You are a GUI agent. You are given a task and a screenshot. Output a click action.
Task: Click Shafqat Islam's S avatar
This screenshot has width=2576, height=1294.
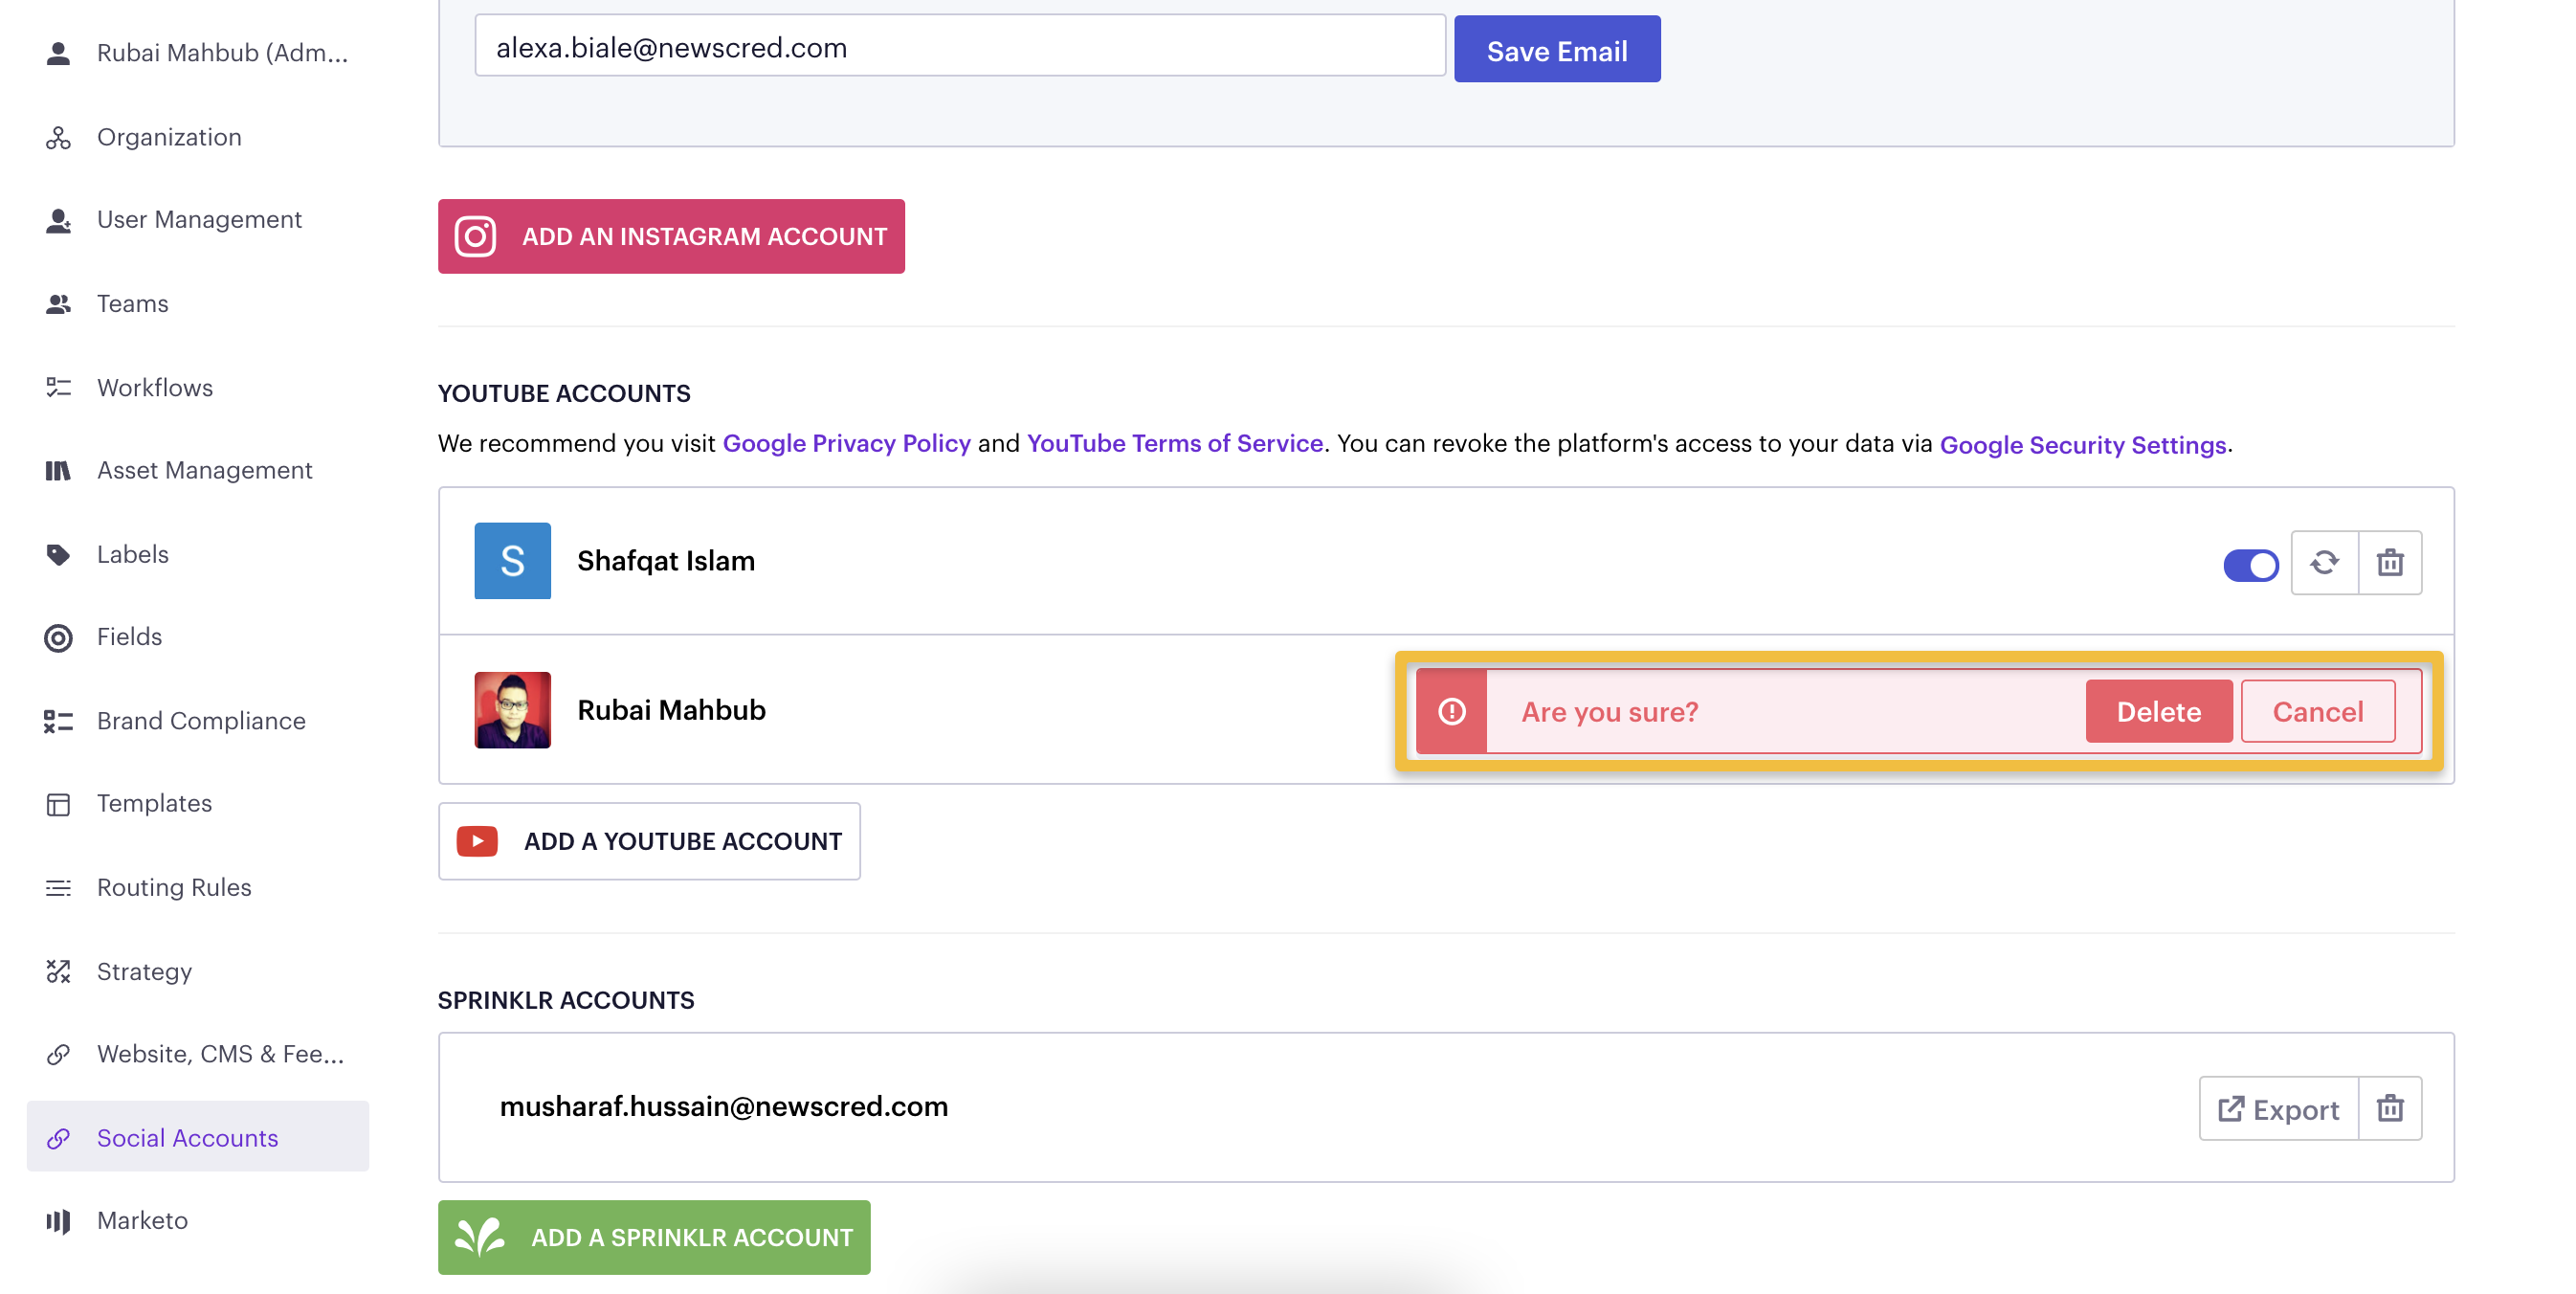[512, 561]
